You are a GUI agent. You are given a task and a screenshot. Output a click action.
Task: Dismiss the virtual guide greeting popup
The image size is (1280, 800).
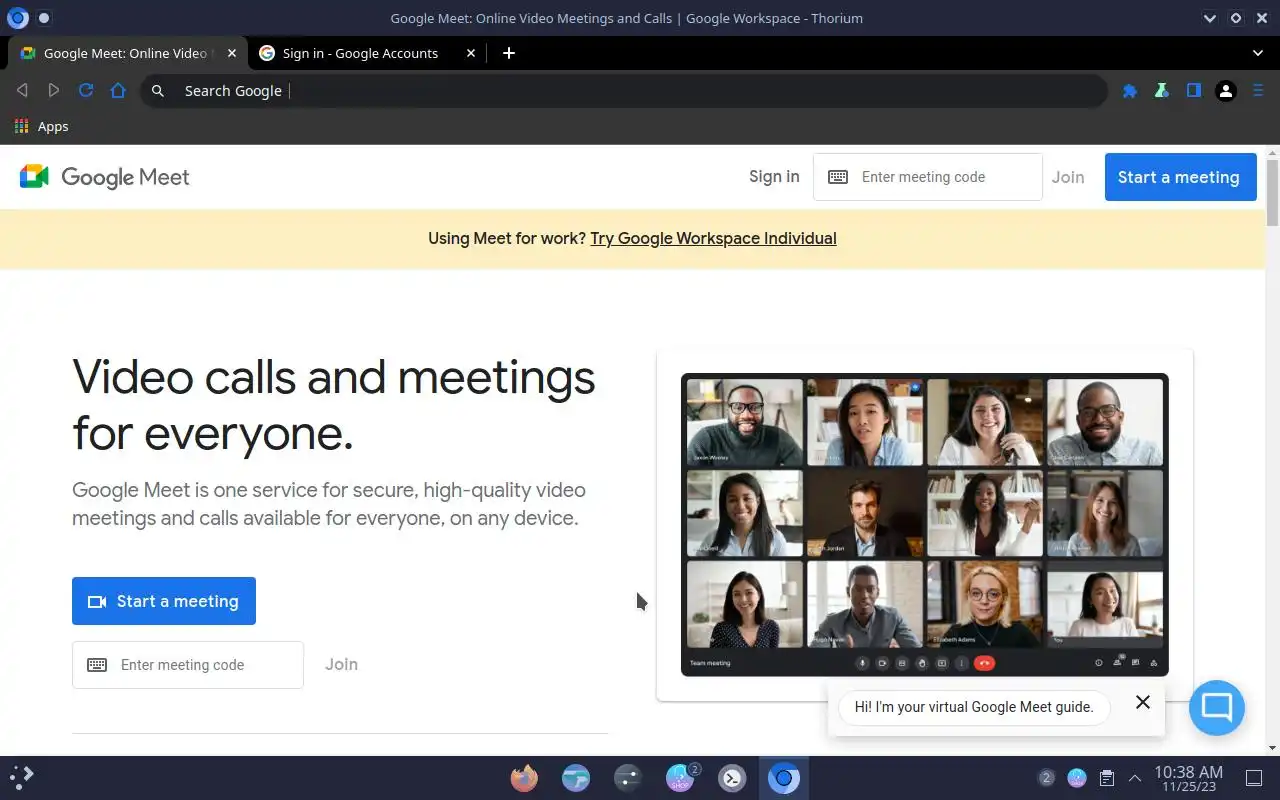pyautogui.click(x=1143, y=702)
